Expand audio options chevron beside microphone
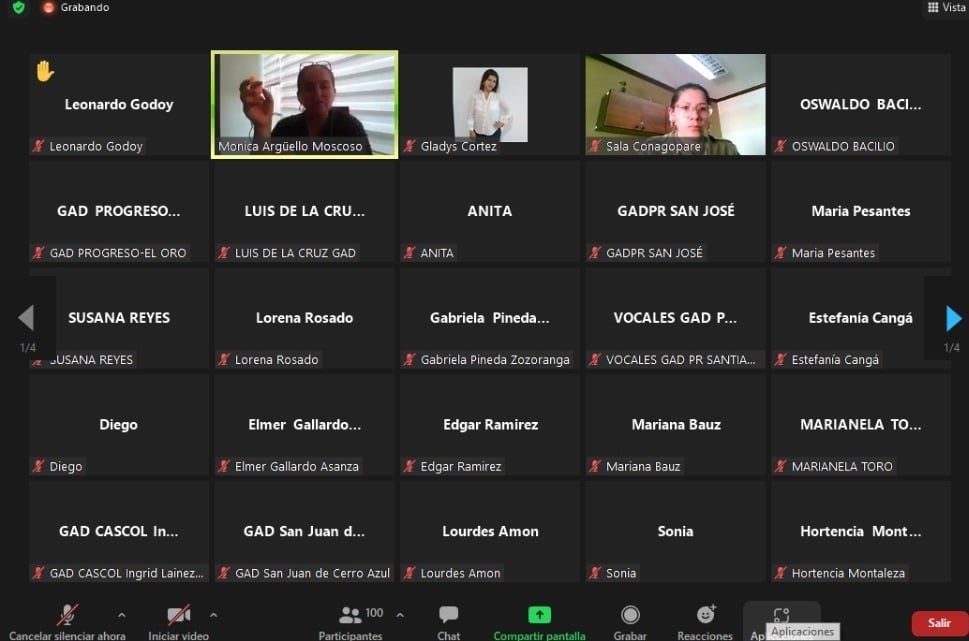This screenshot has width=969, height=641. pos(122,615)
